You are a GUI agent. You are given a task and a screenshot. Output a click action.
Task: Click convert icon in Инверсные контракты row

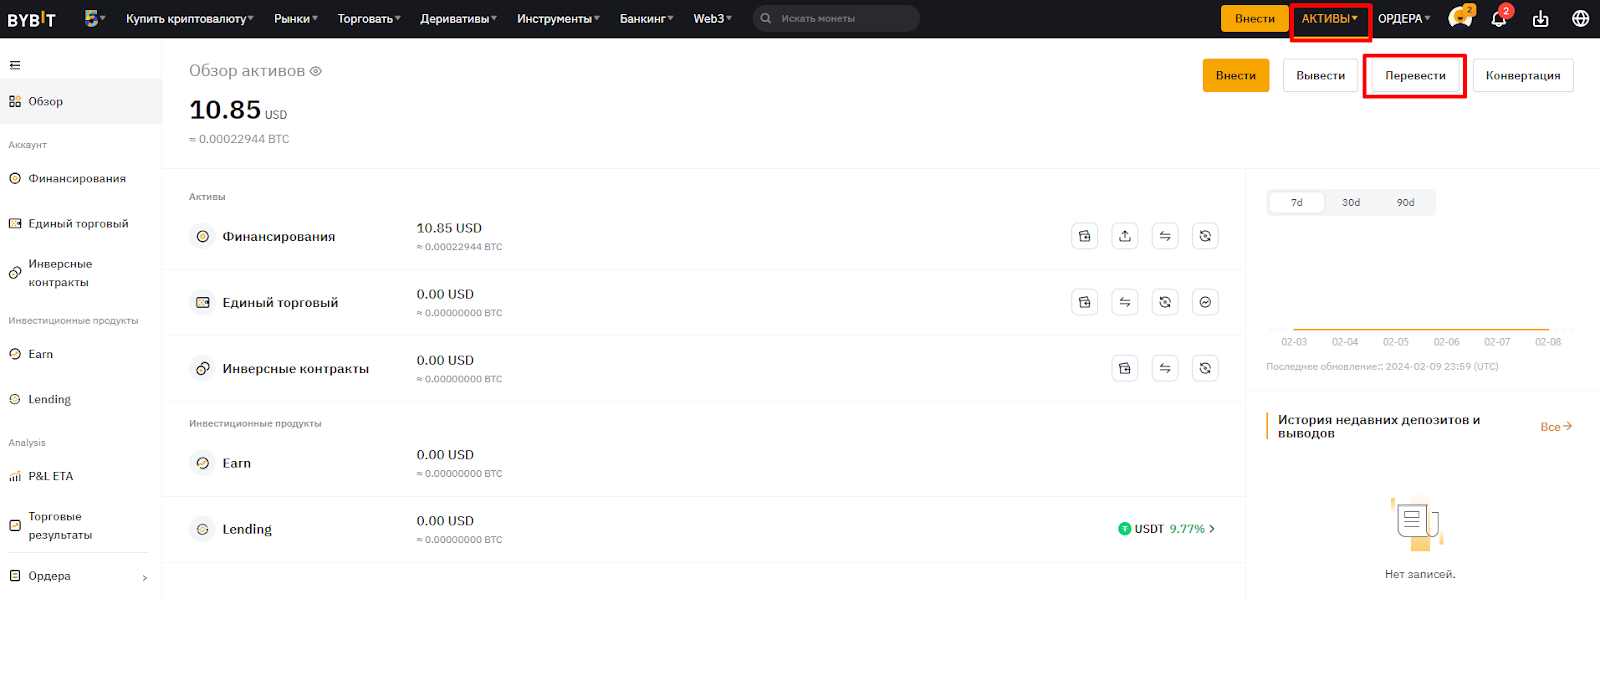point(1205,368)
